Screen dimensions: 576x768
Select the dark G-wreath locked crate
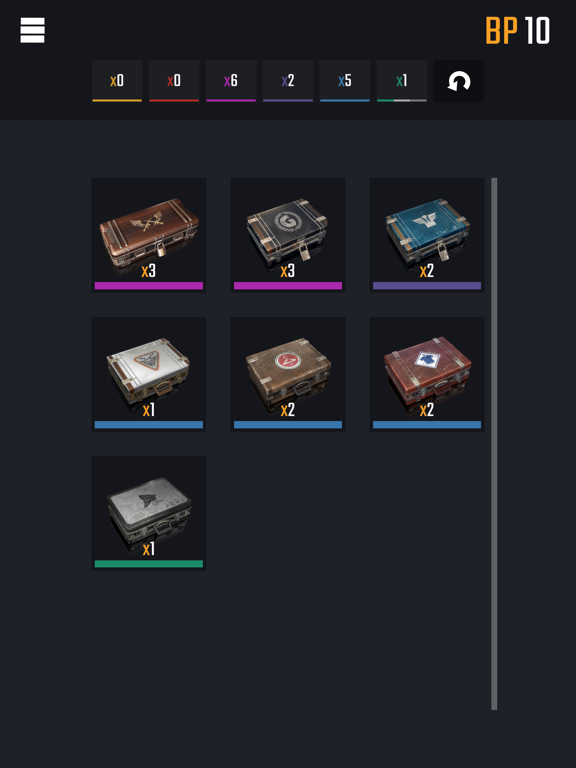[x=288, y=235]
